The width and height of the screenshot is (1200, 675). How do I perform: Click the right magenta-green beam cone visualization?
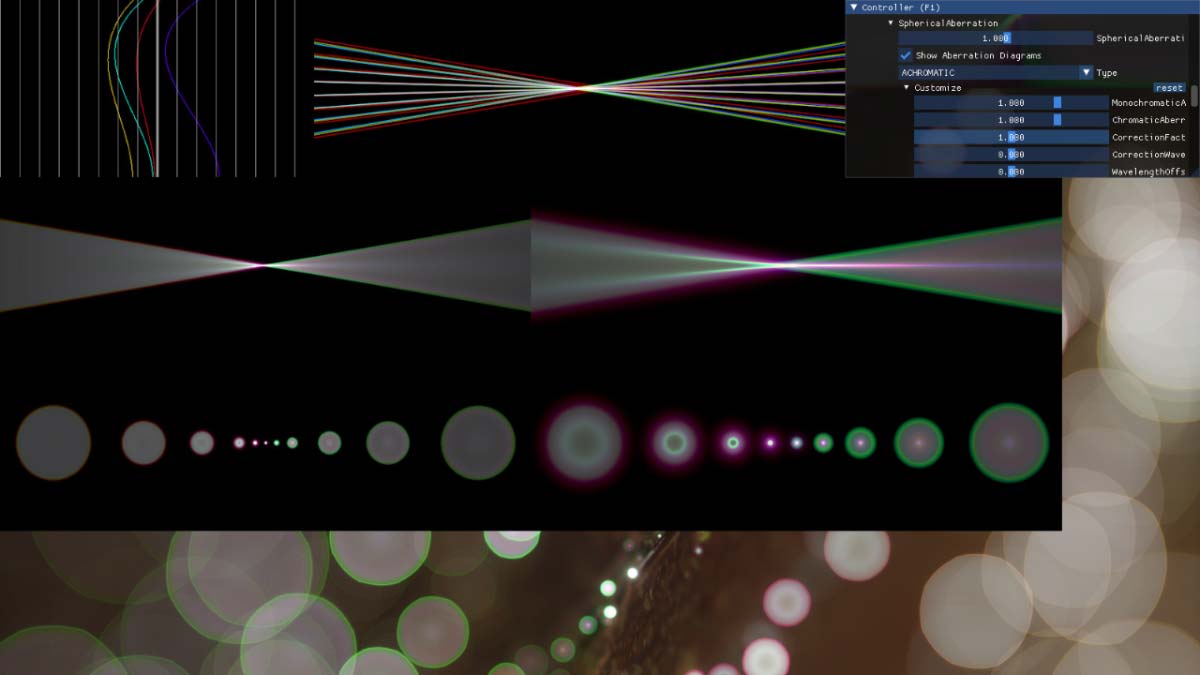coord(795,265)
